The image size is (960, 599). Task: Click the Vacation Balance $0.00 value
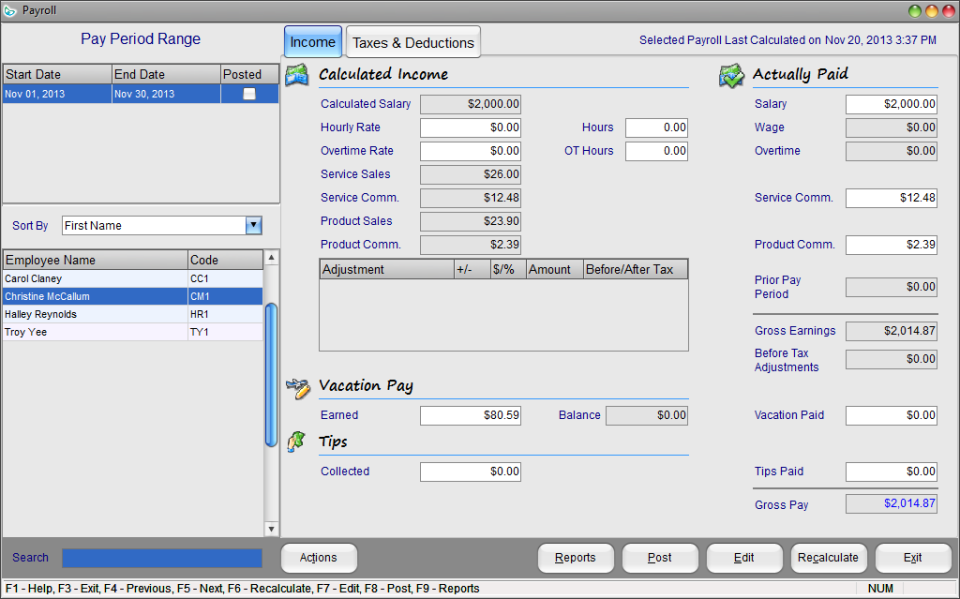(x=647, y=415)
